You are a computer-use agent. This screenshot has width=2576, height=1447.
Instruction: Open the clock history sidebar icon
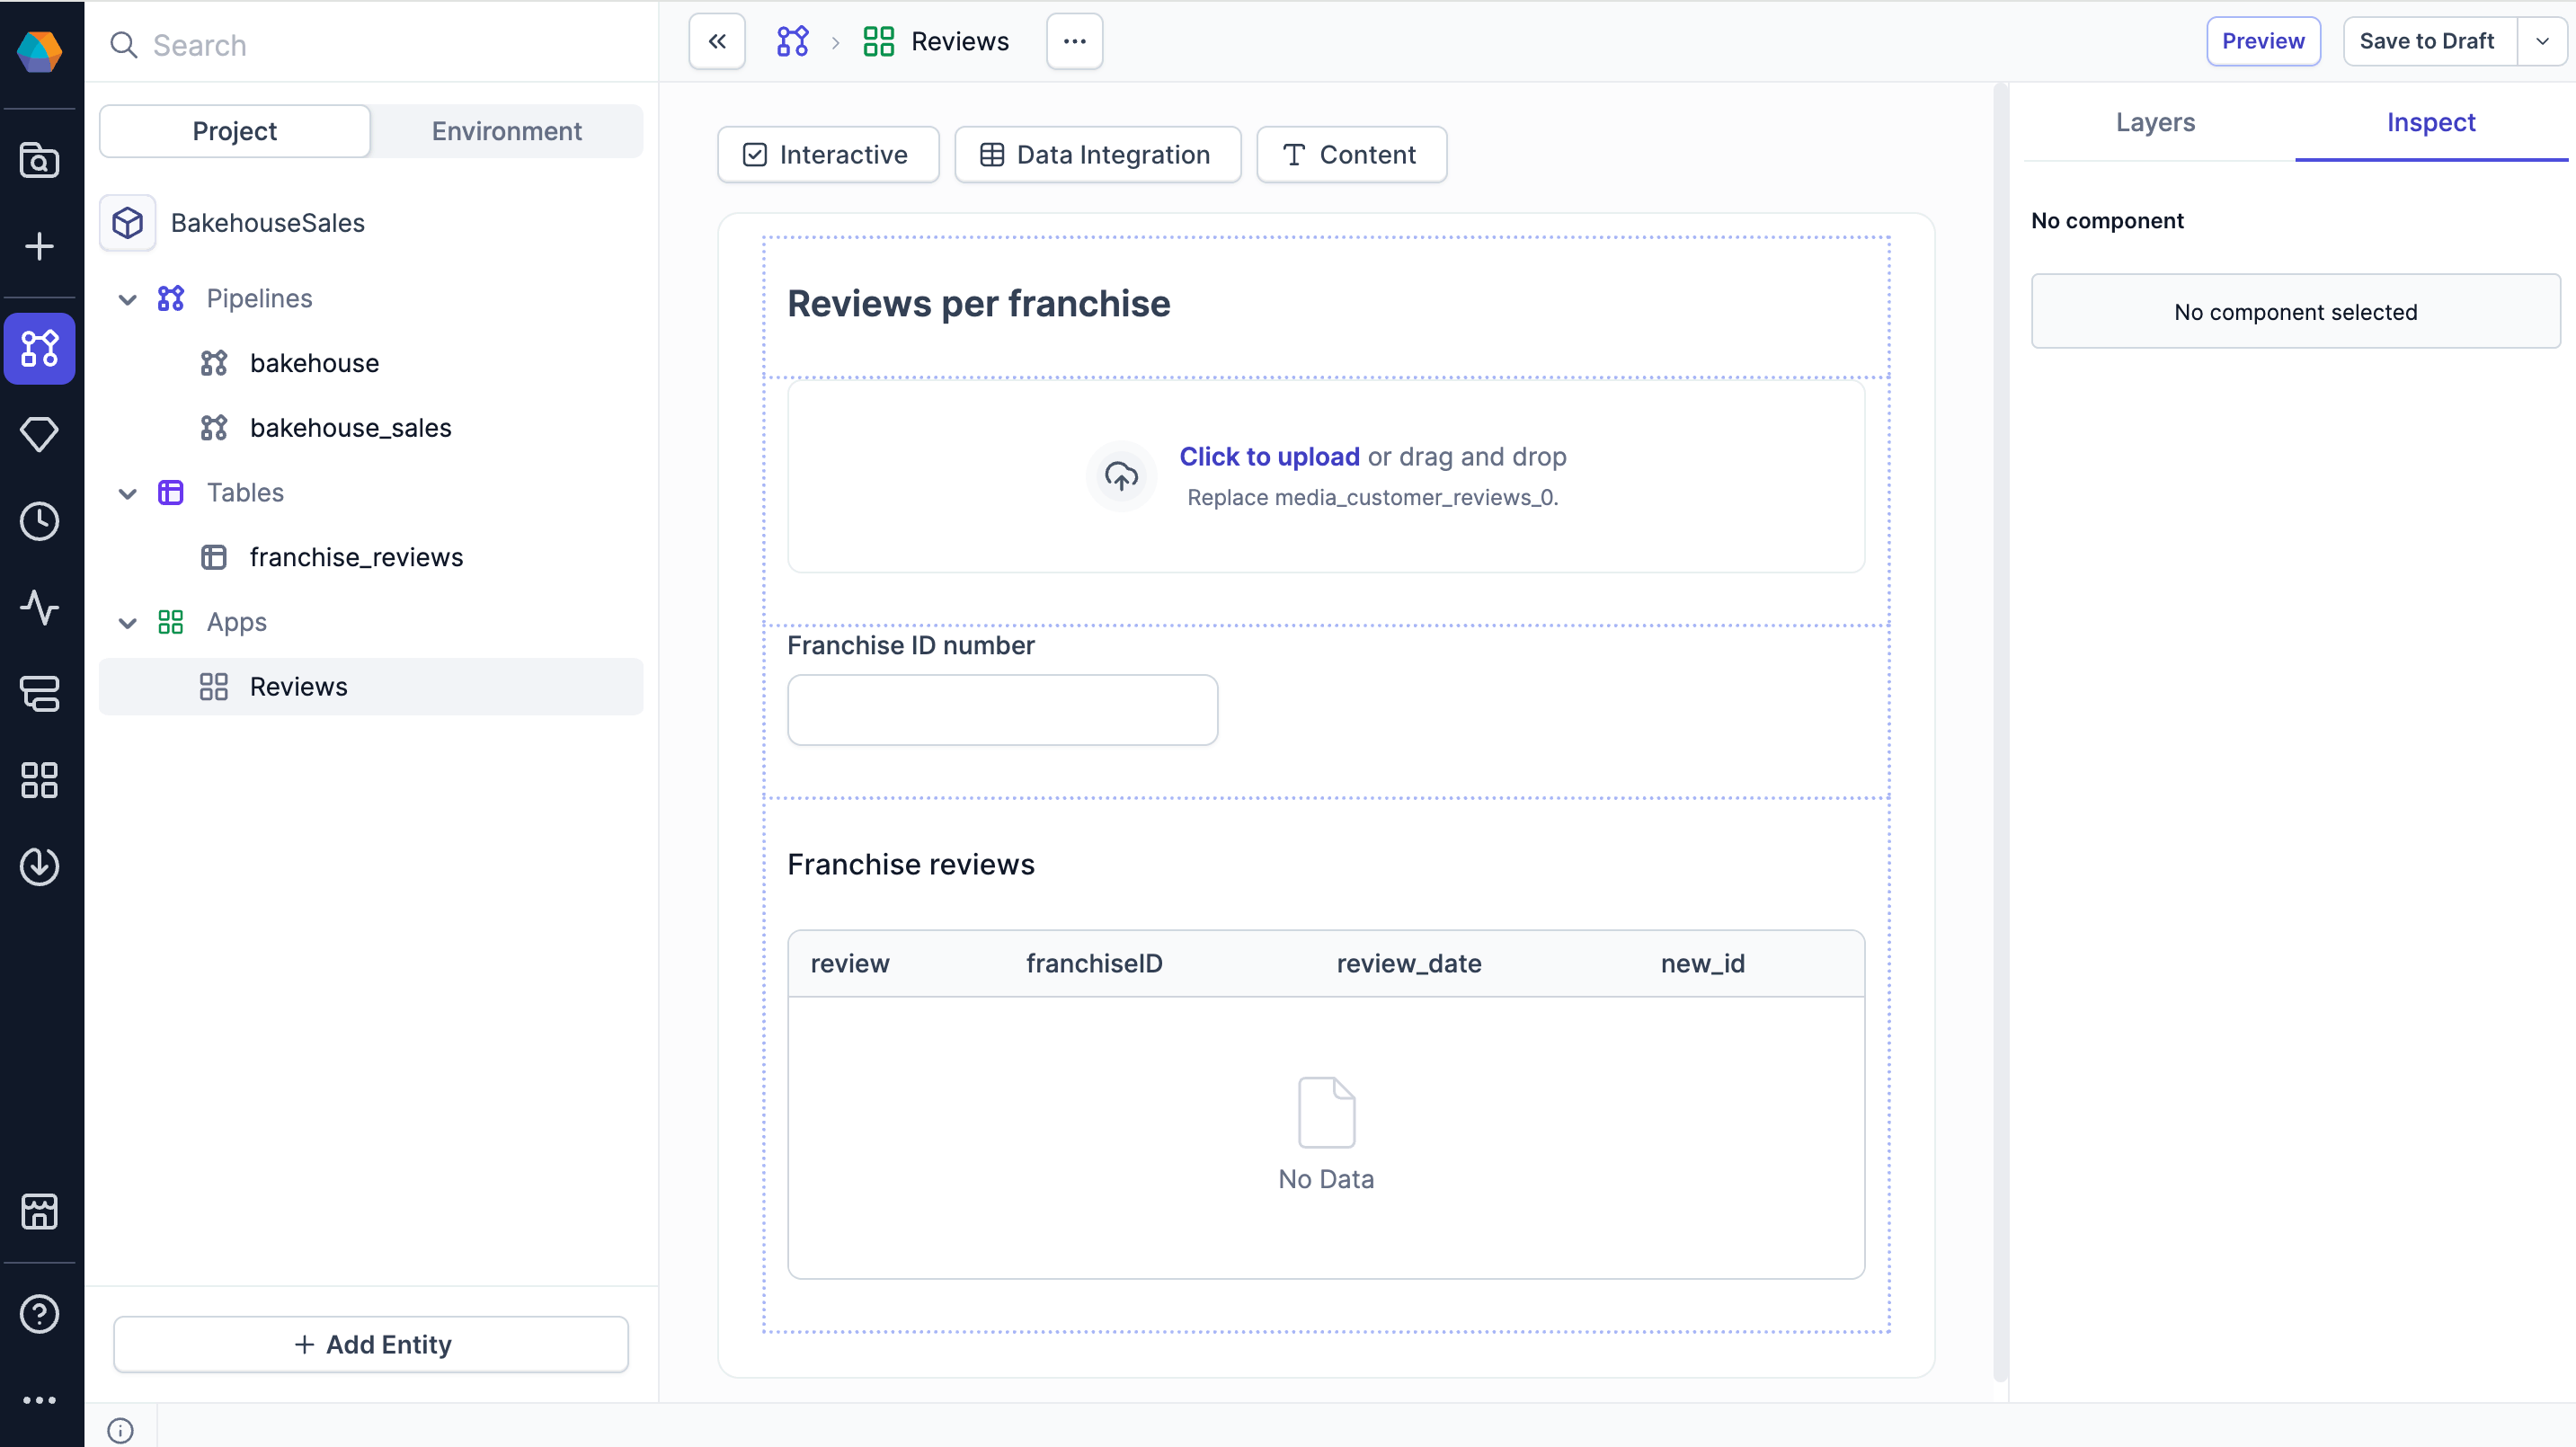point(40,521)
